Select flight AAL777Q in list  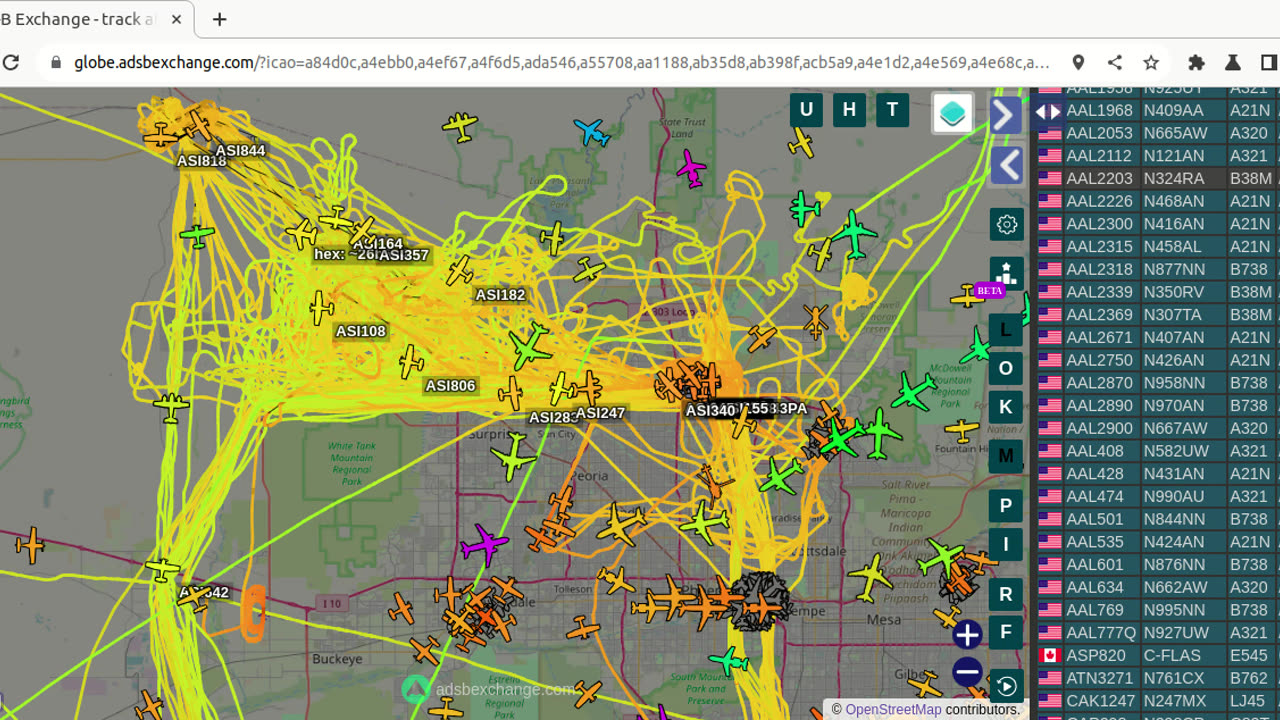click(x=1101, y=633)
